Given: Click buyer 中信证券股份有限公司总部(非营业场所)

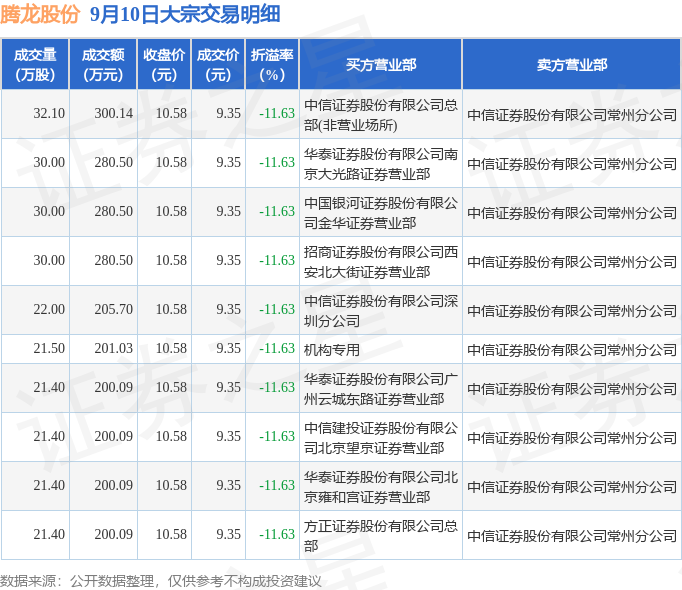Looking at the screenshot, I should (381, 115).
